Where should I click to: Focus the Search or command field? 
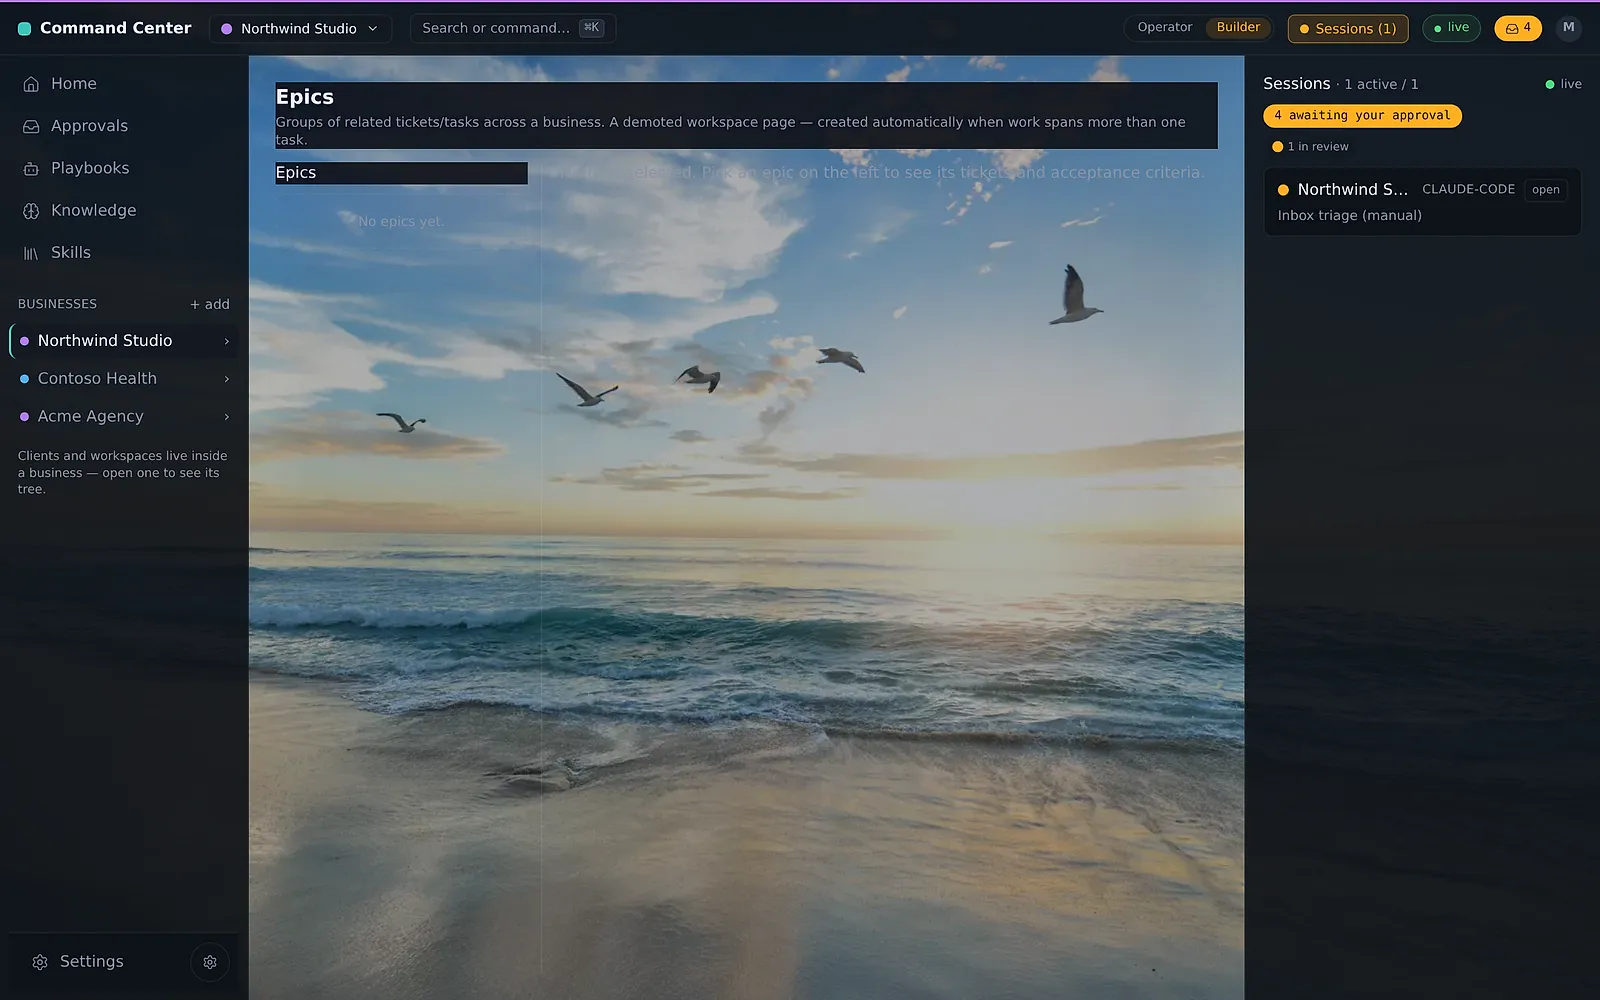[x=513, y=28]
